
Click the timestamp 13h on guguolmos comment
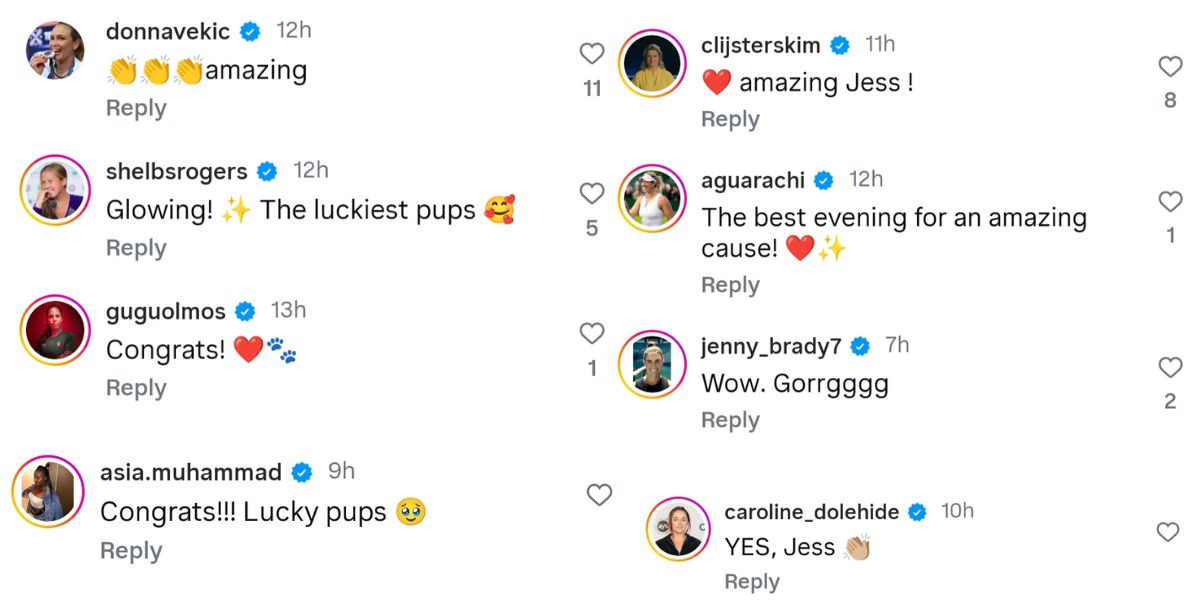288,310
